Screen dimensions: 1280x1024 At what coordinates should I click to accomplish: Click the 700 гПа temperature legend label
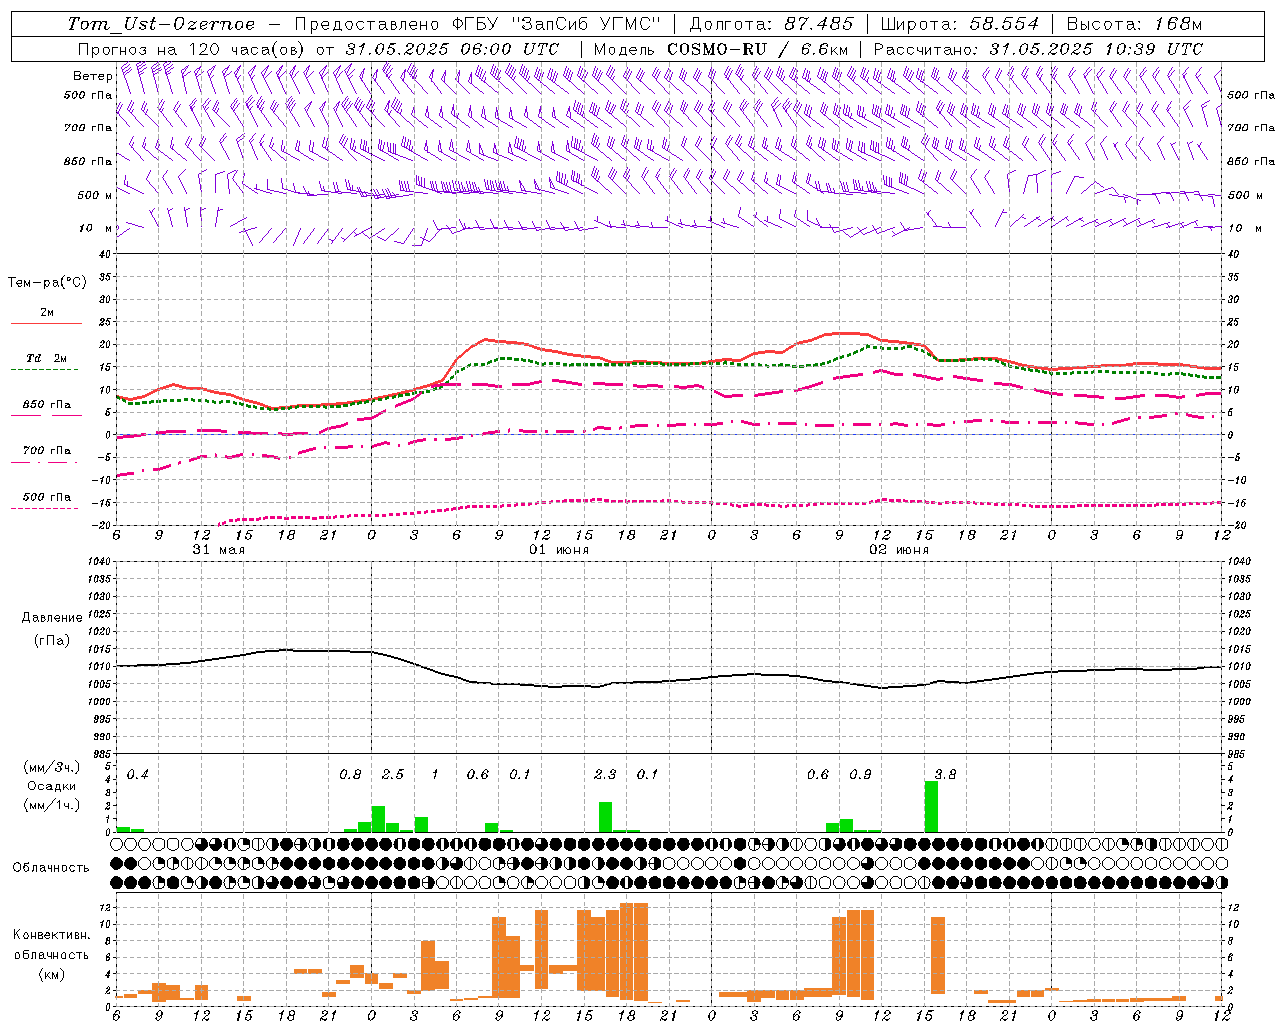pos(47,450)
